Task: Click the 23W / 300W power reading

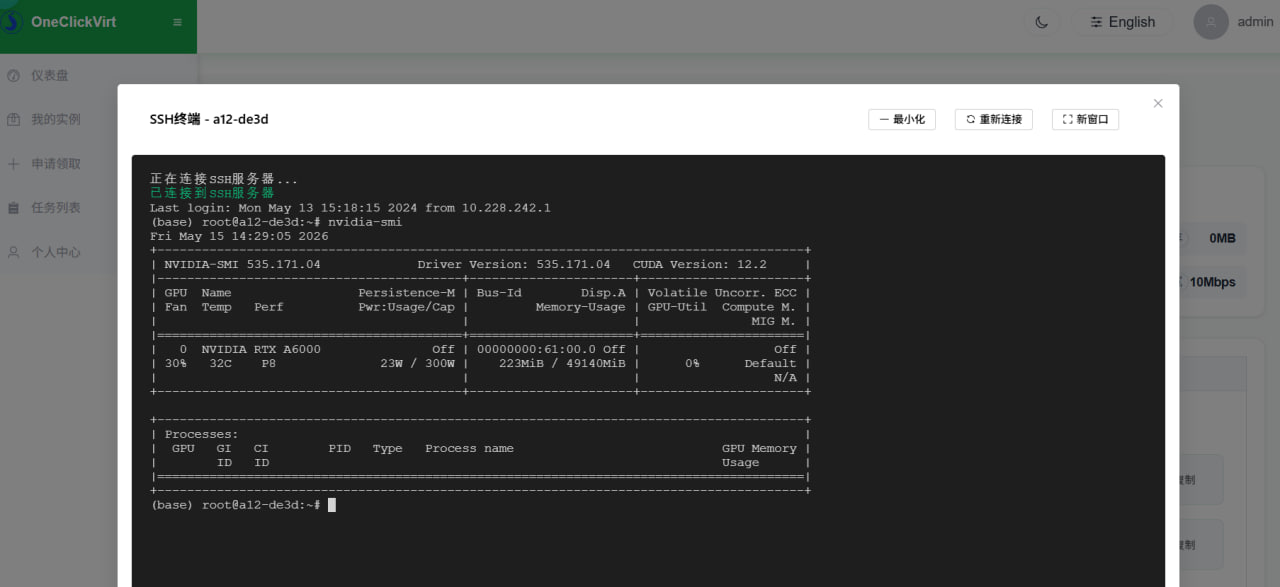Action: click(x=417, y=363)
